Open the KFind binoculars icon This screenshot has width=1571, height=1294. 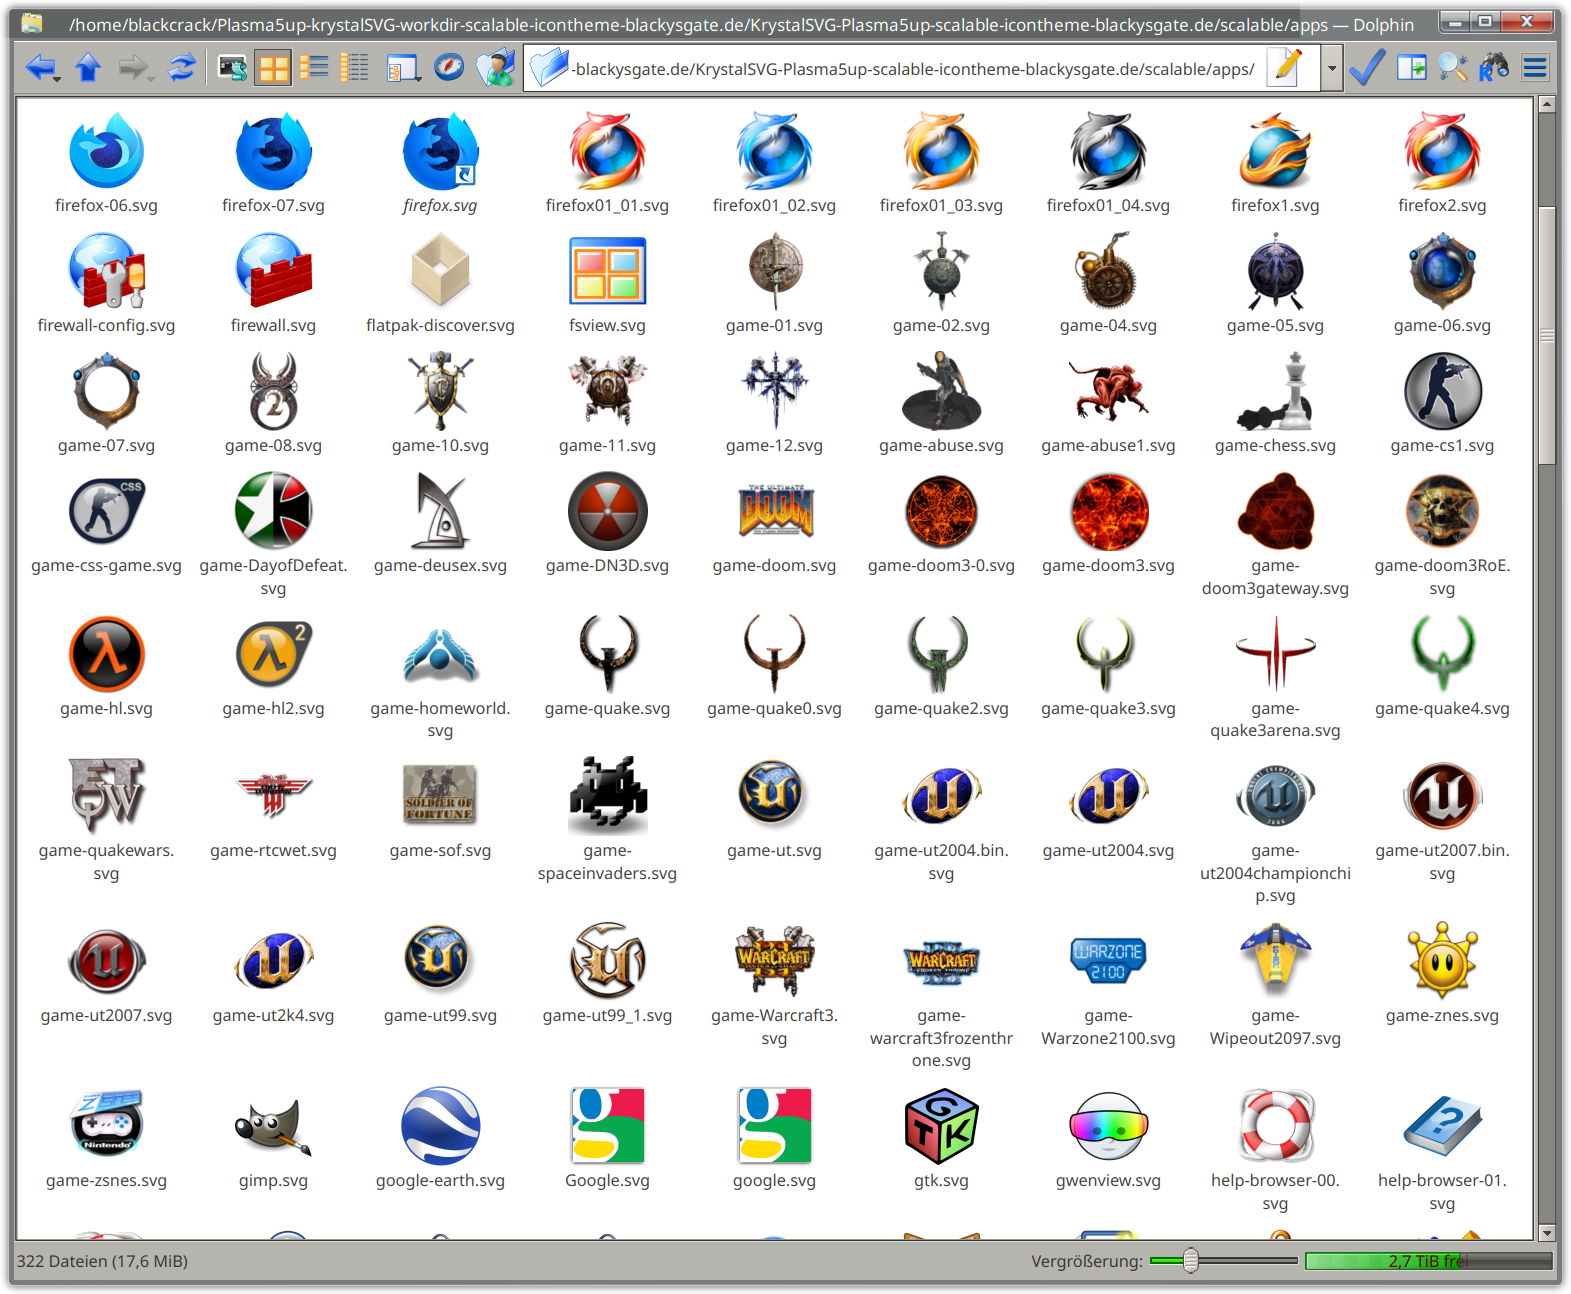point(1494,68)
